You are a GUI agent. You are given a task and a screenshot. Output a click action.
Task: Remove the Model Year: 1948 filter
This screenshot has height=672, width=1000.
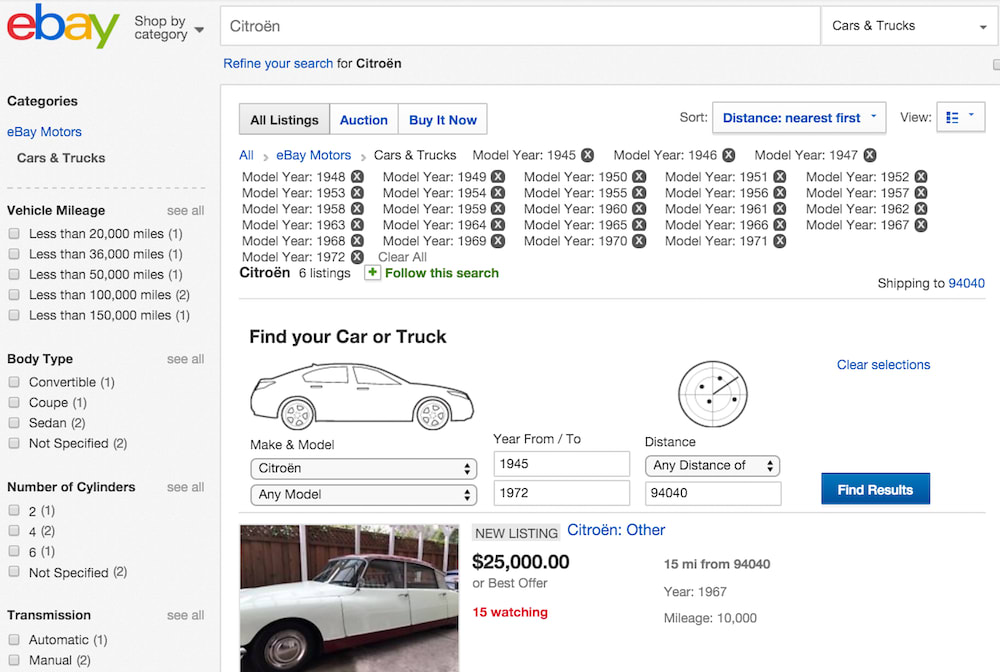[x=357, y=177]
